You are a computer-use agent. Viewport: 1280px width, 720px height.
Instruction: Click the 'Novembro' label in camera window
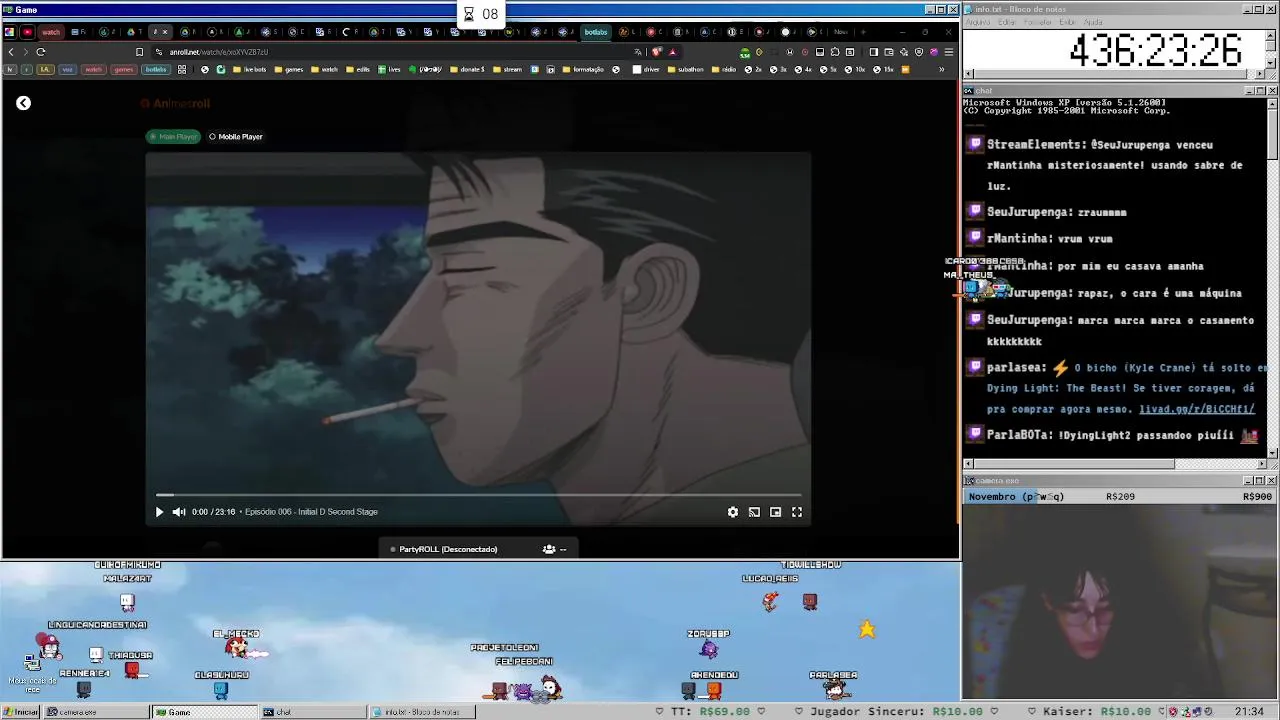pos(992,496)
